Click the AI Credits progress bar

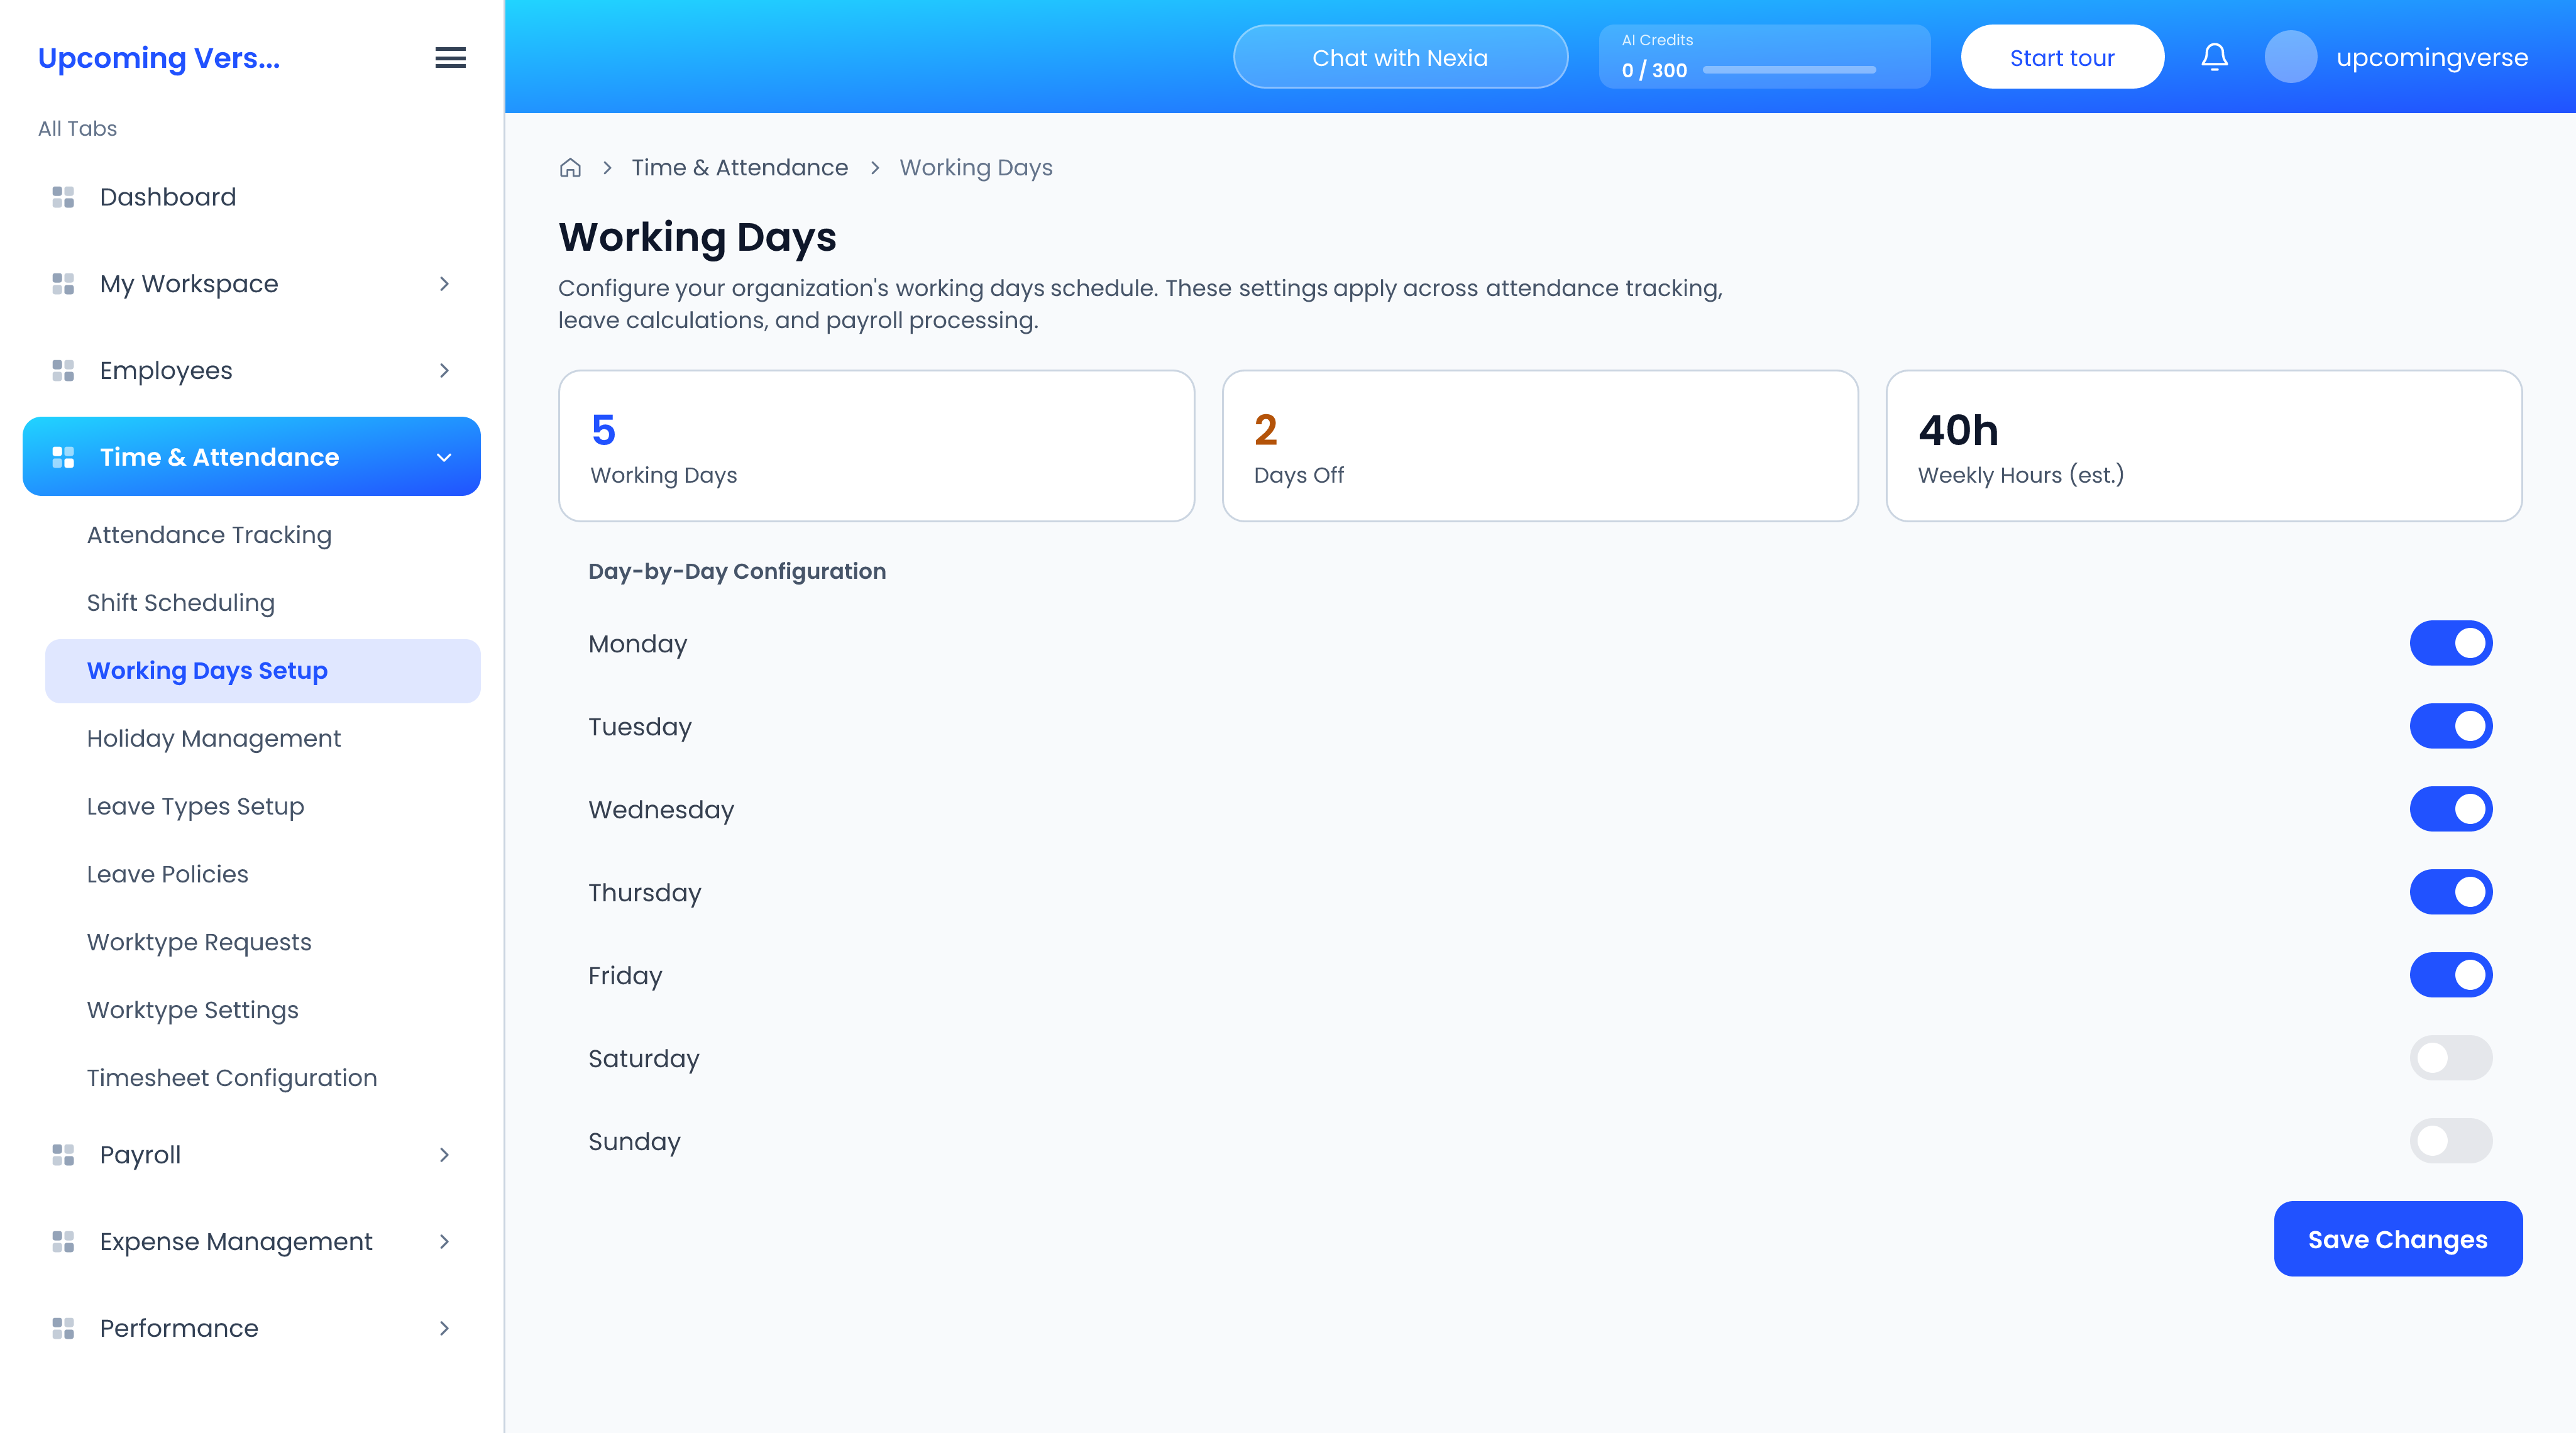[x=1789, y=70]
